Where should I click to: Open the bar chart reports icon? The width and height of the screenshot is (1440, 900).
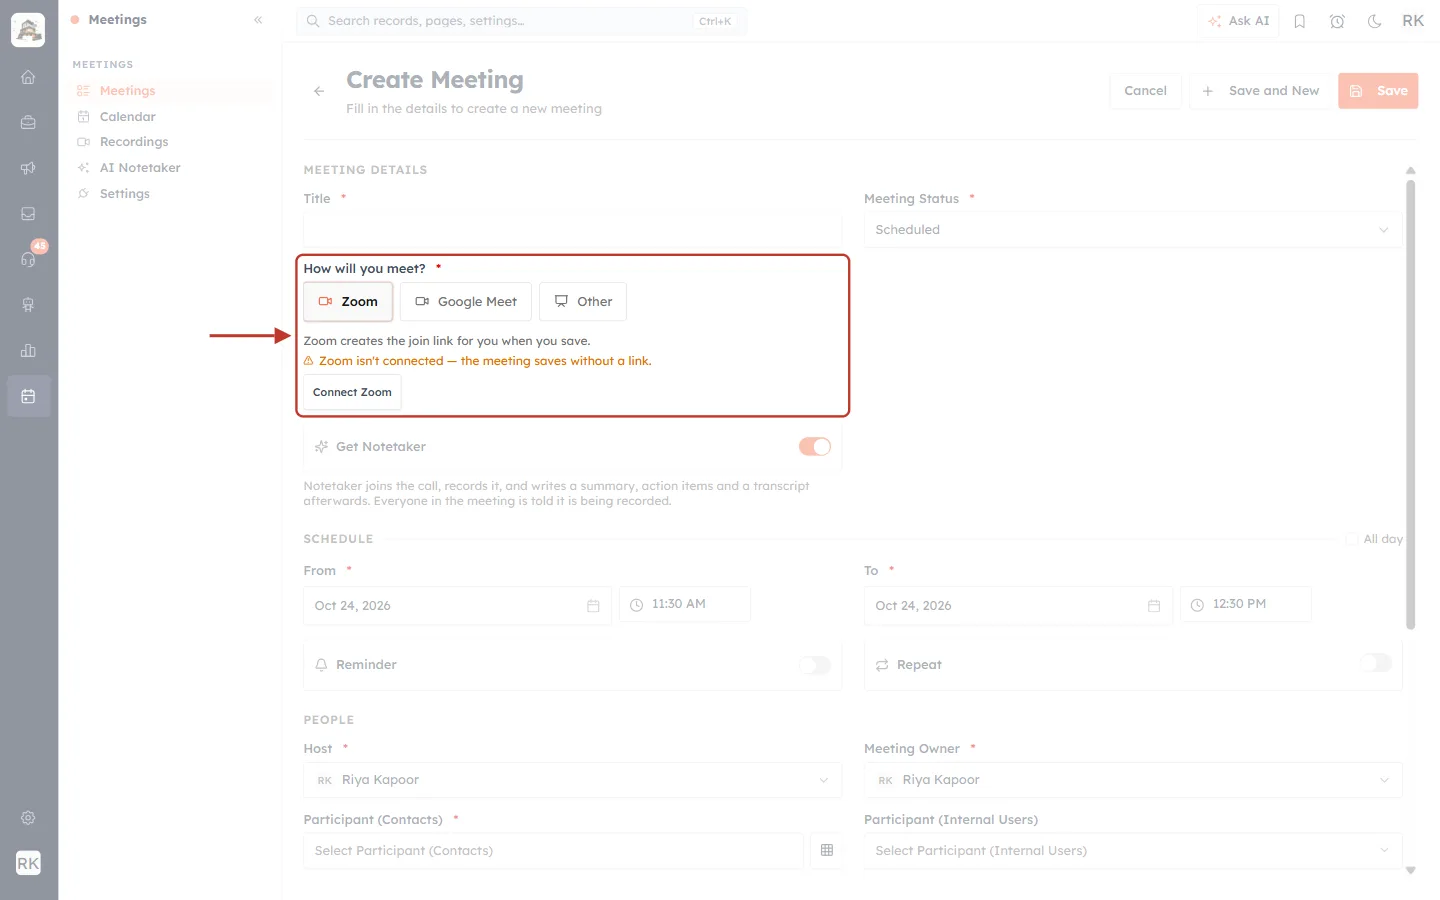pos(28,350)
